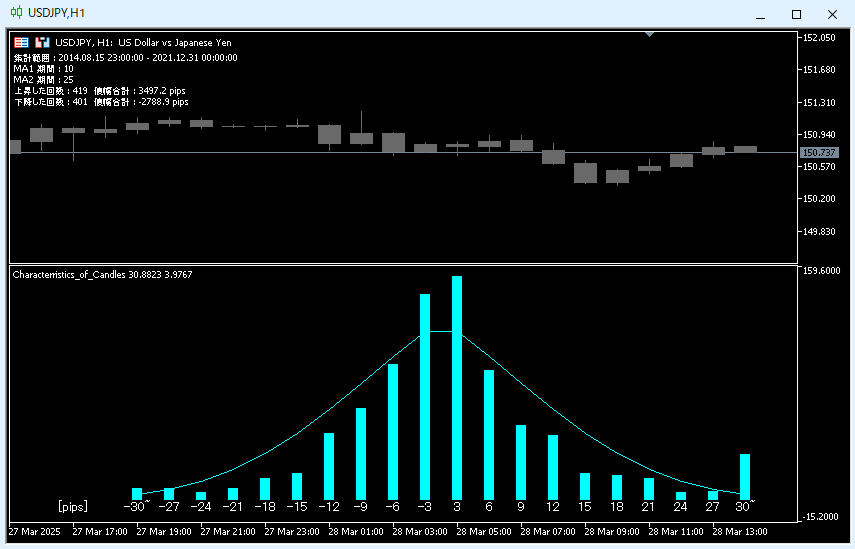
Task: Select the 'MA2' period 25 line
Action: [44, 80]
